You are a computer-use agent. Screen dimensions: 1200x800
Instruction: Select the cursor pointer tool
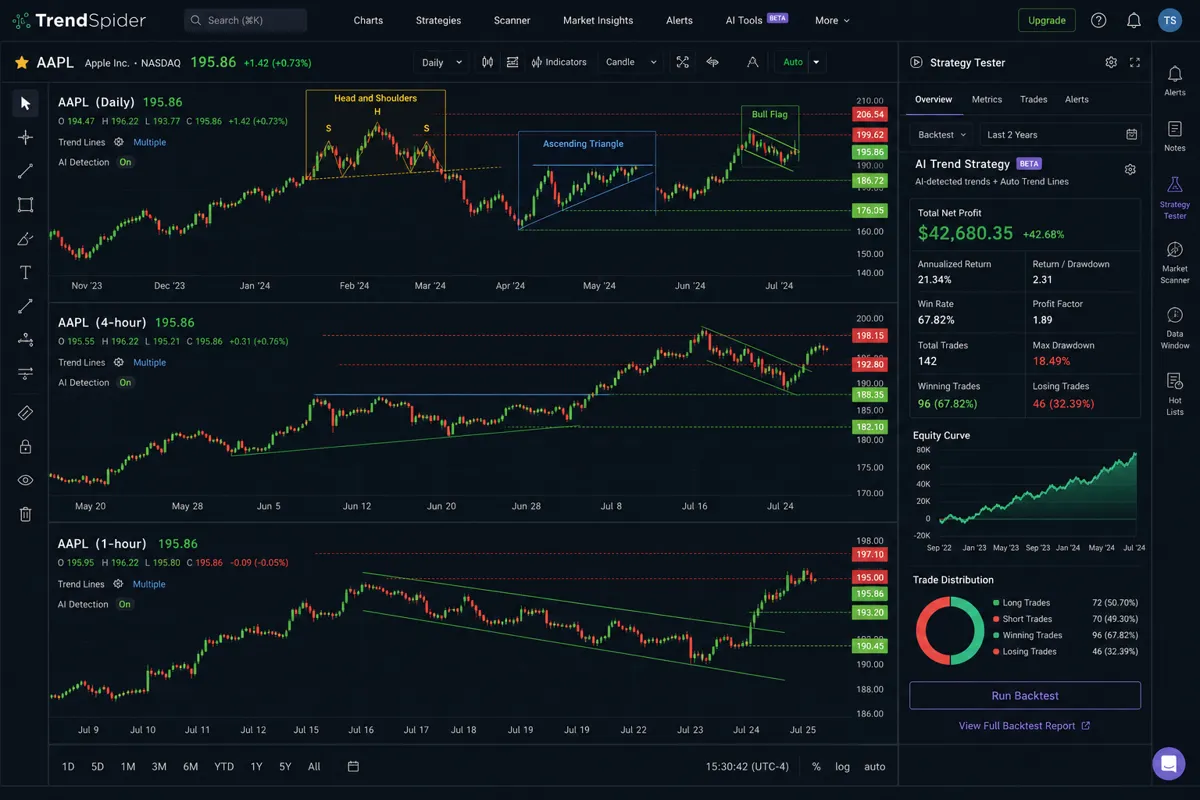coord(25,103)
